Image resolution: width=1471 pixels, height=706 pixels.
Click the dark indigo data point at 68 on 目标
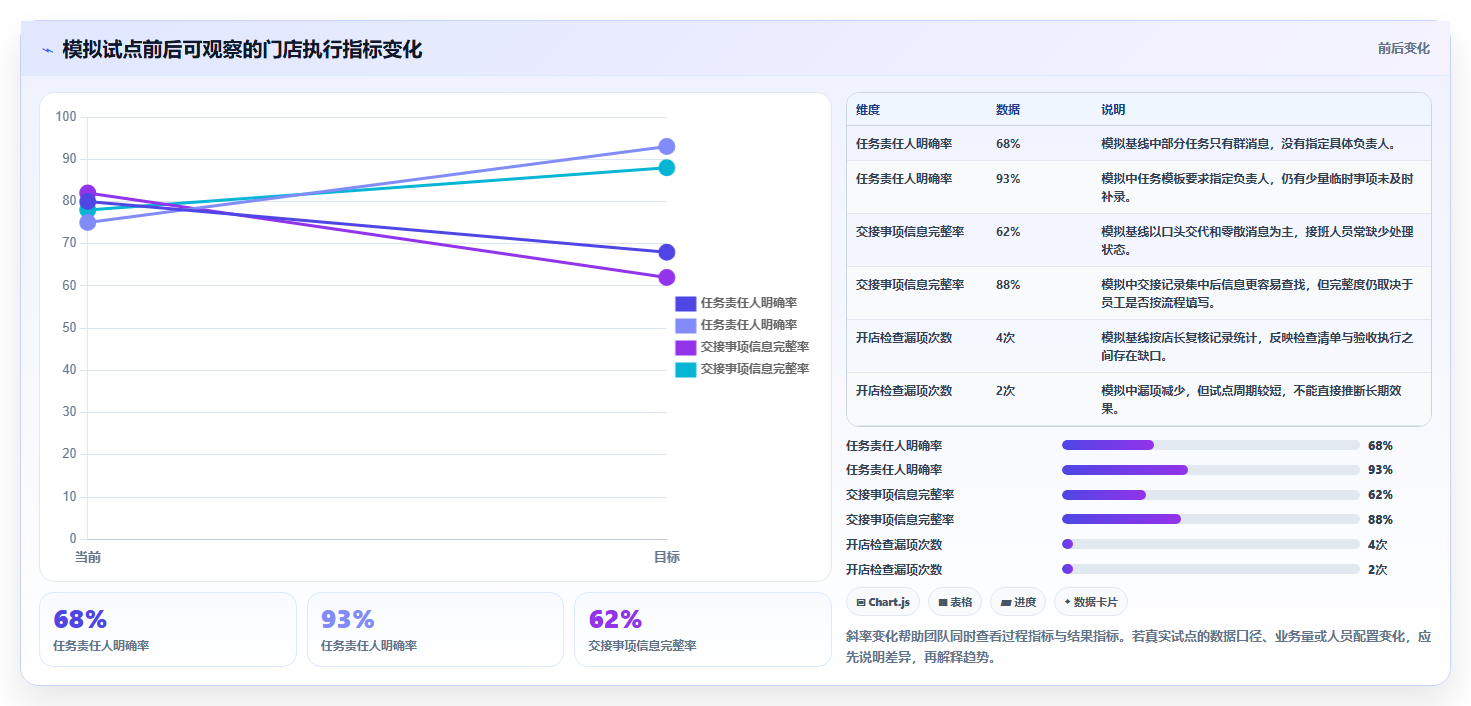pos(667,252)
